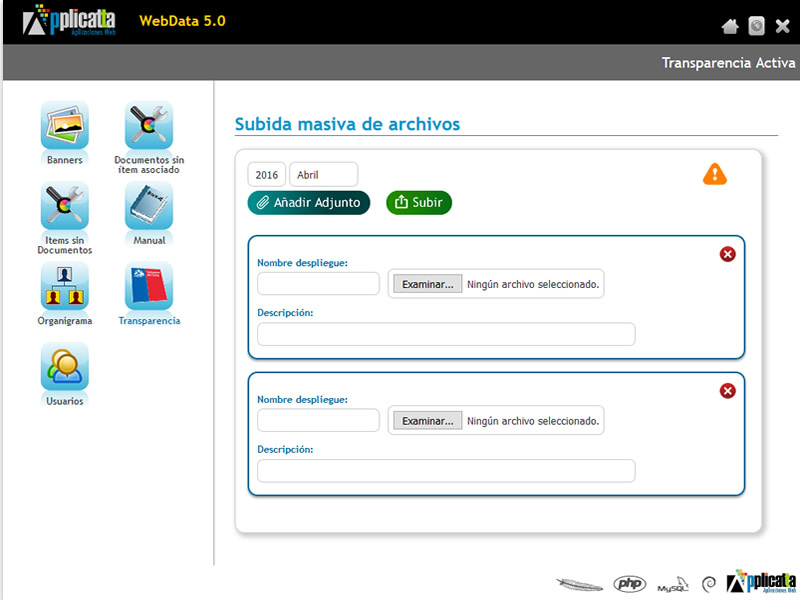Click the Añadir Adjunto button

click(309, 203)
